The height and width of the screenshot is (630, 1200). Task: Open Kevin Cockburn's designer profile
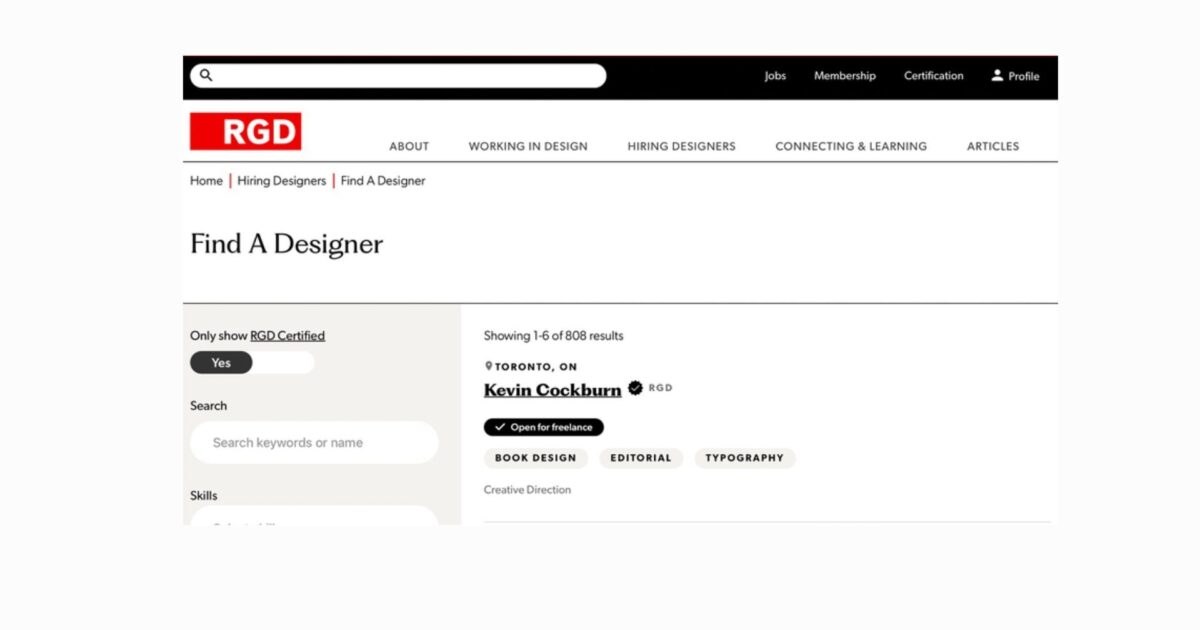[x=552, y=389]
